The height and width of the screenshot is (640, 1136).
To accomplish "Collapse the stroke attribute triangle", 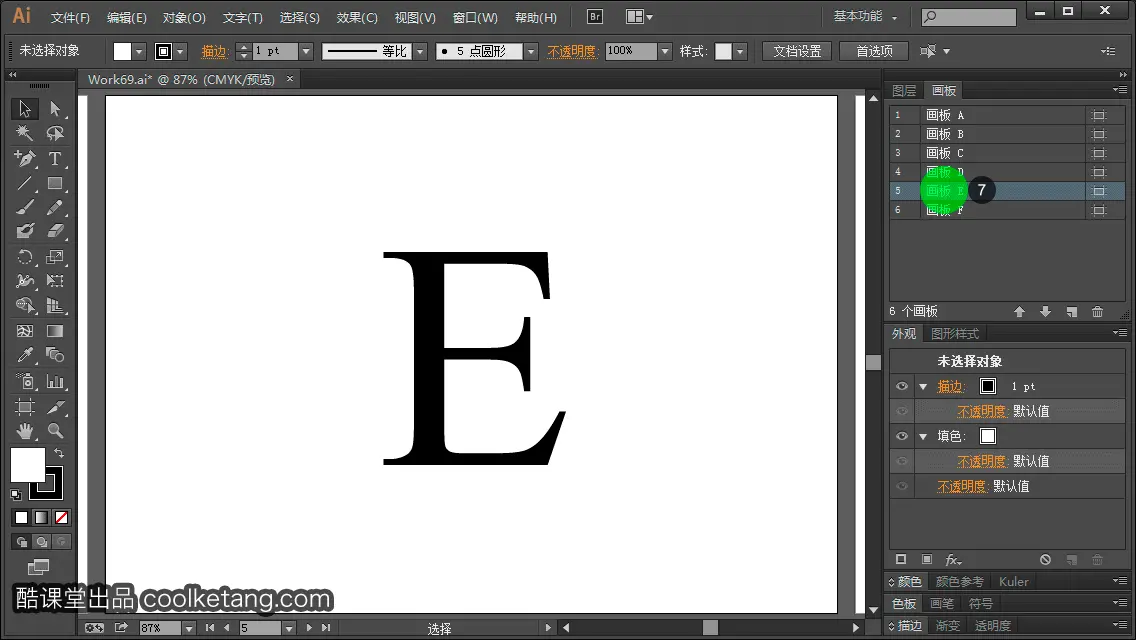I will (x=923, y=386).
